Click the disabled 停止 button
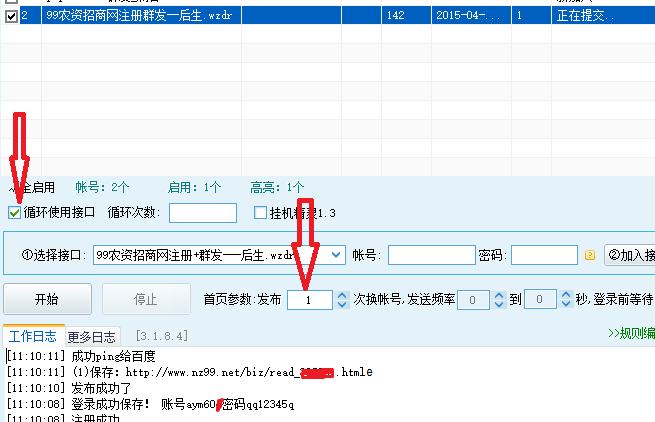 [x=146, y=299]
